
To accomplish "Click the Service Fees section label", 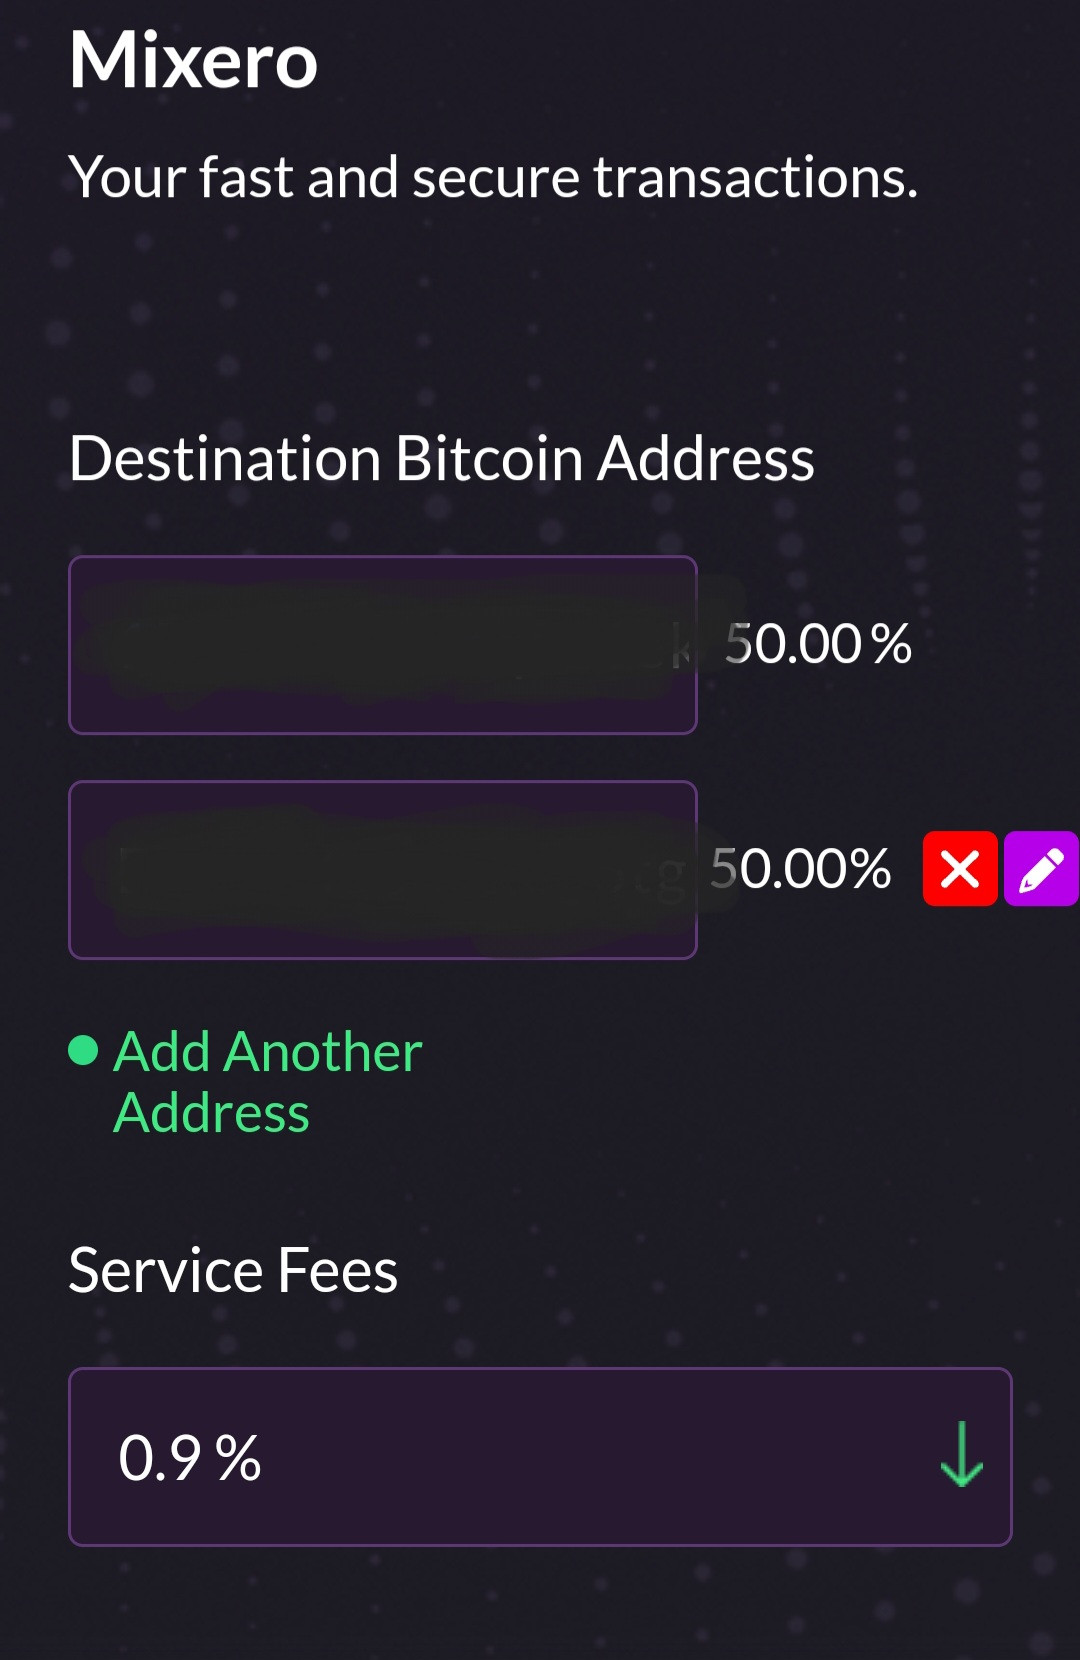I will 233,1271.
